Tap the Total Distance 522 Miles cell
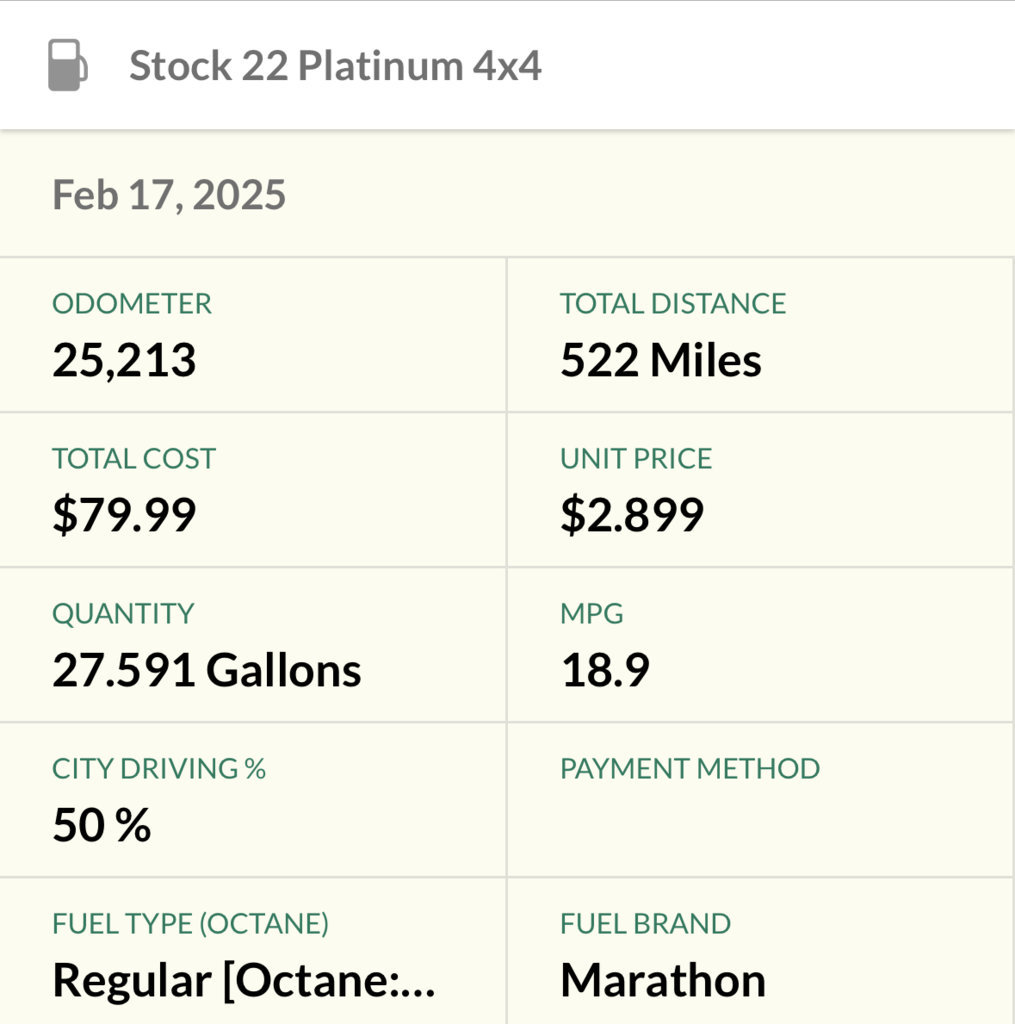This screenshot has height=1024, width=1015. point(760,335)
